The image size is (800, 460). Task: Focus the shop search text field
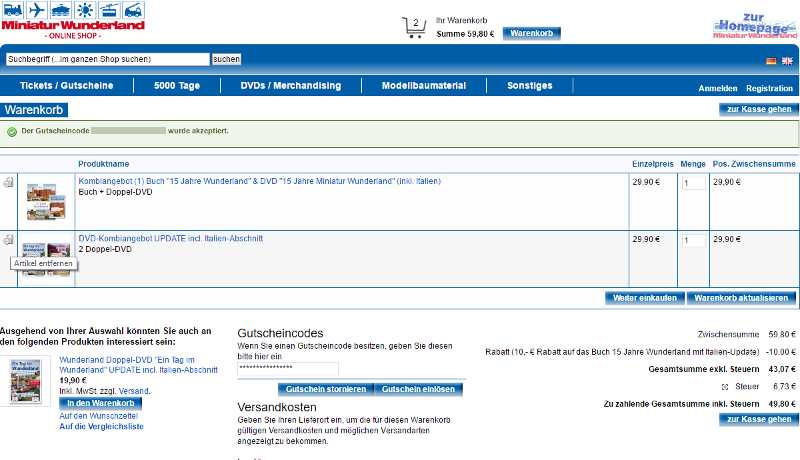pos(107,59)
